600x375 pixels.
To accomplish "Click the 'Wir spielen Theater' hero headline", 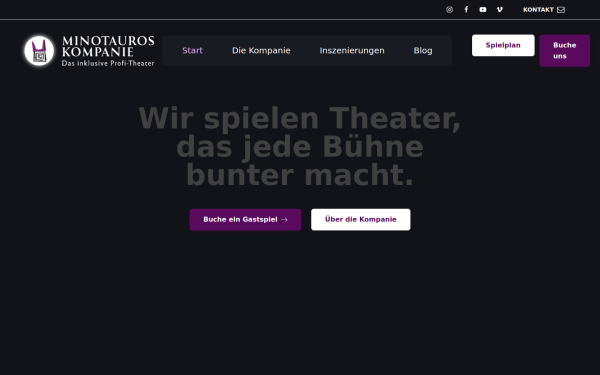I will click(300, 147).
